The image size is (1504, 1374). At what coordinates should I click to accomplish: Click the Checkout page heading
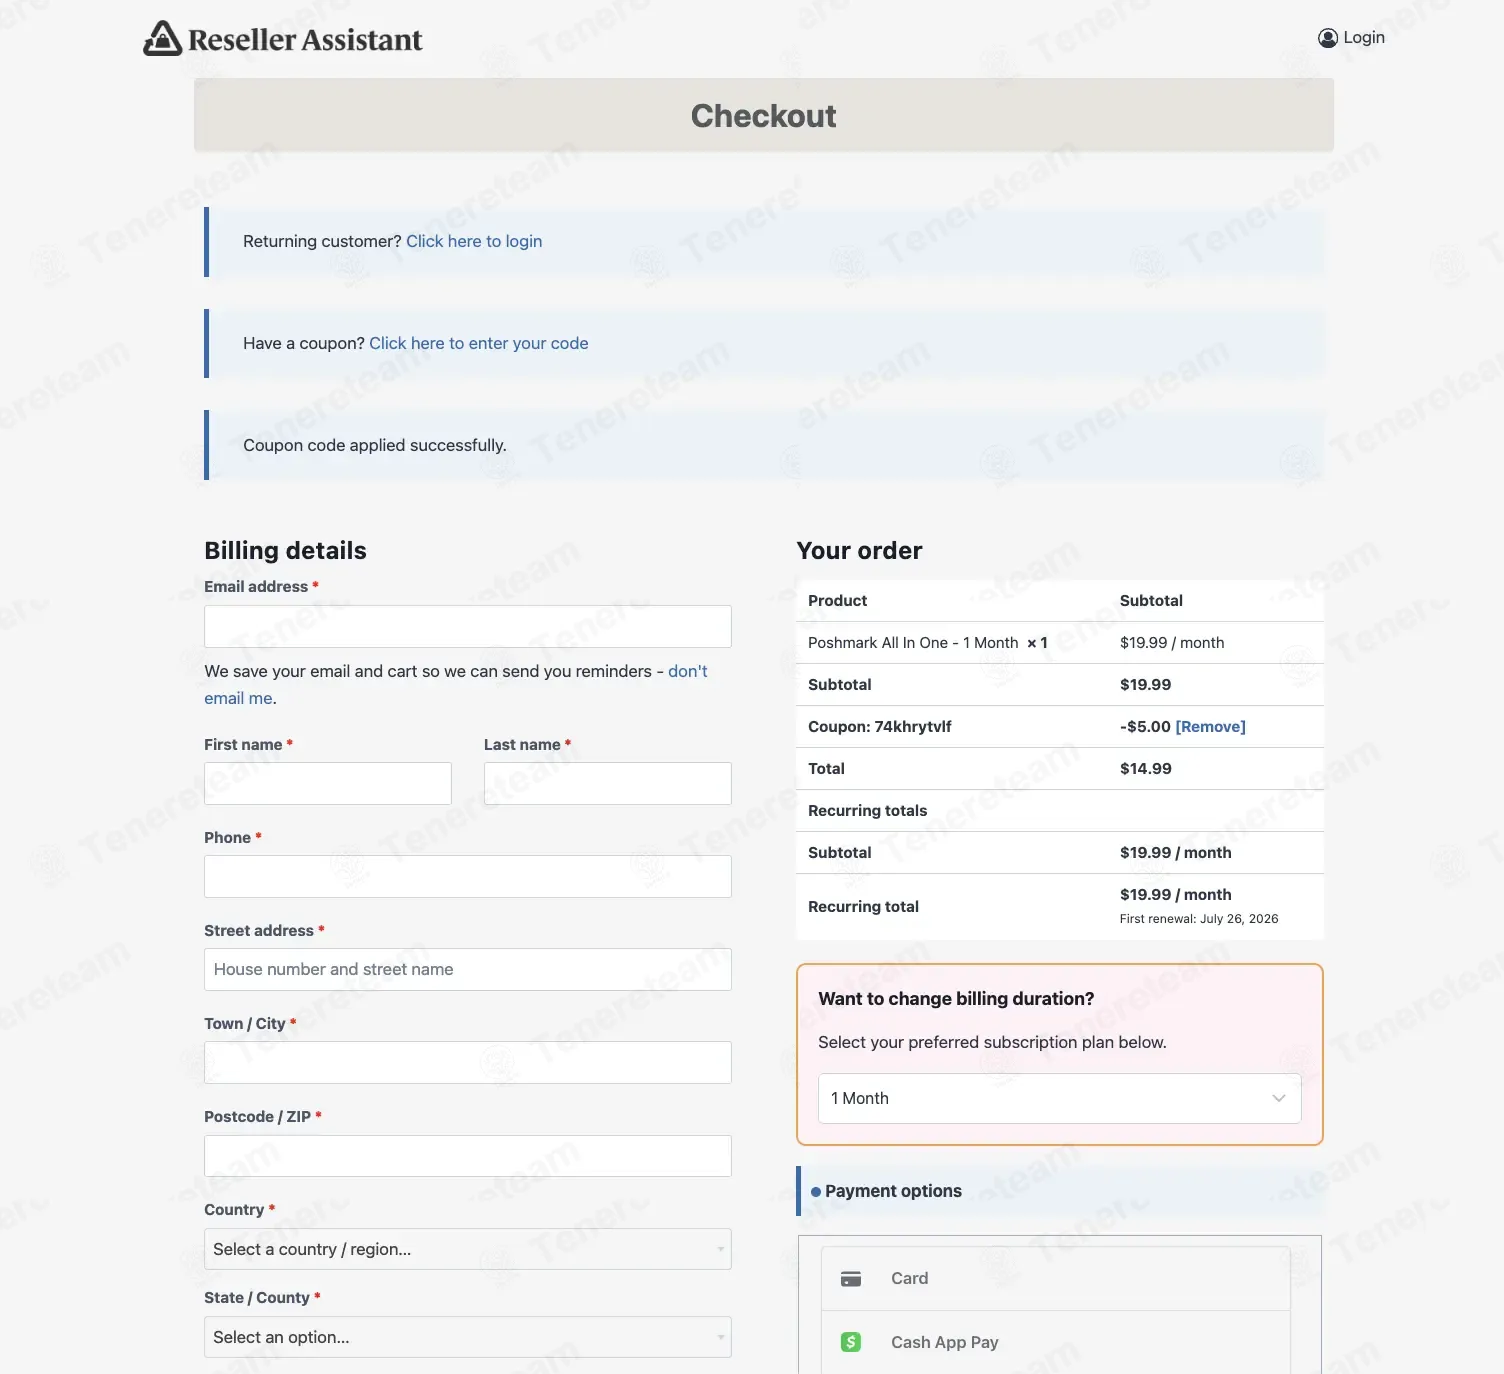point(764,116)
